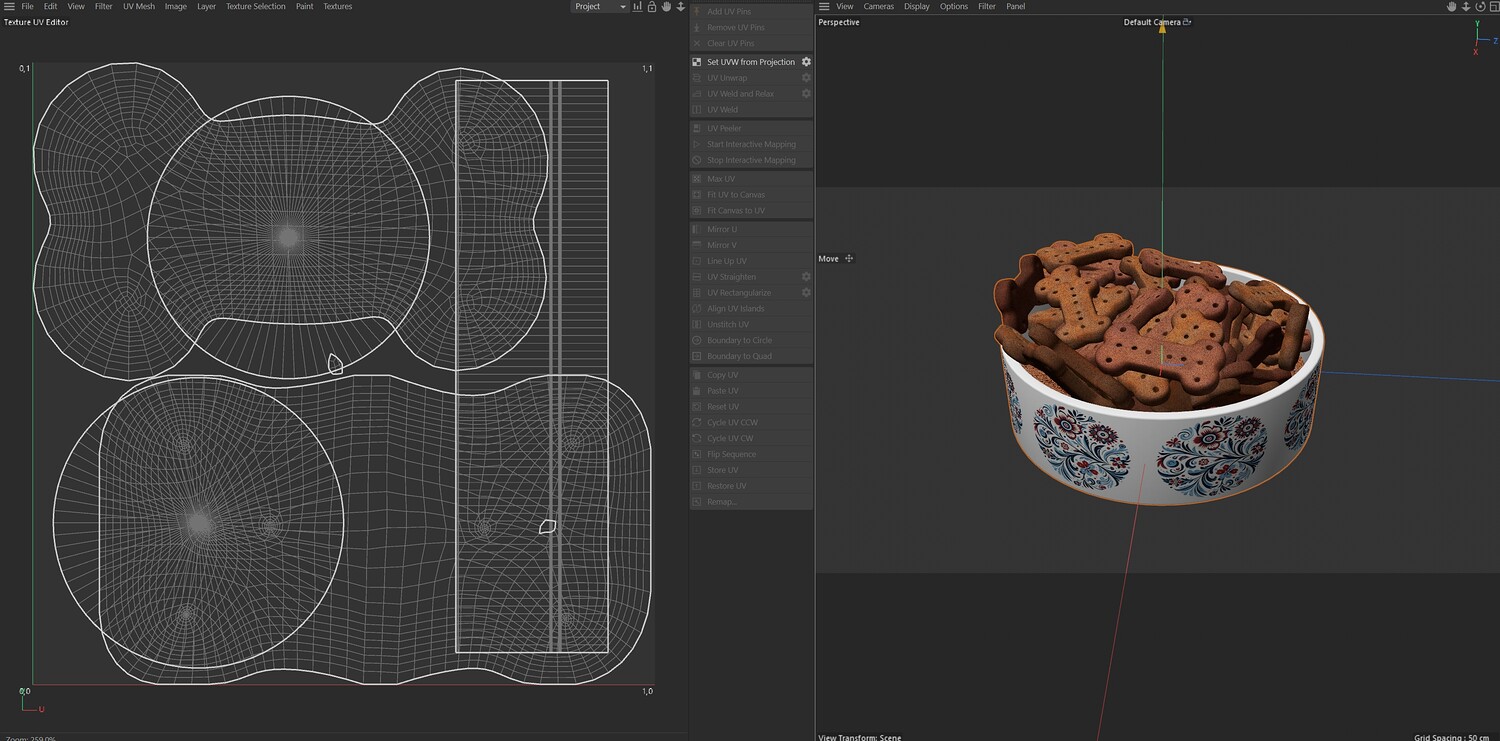Screen dimensions: 1500x741
Task: Open the Texture Selection menu
Action: pyautogui.click(x=255, y=6)
